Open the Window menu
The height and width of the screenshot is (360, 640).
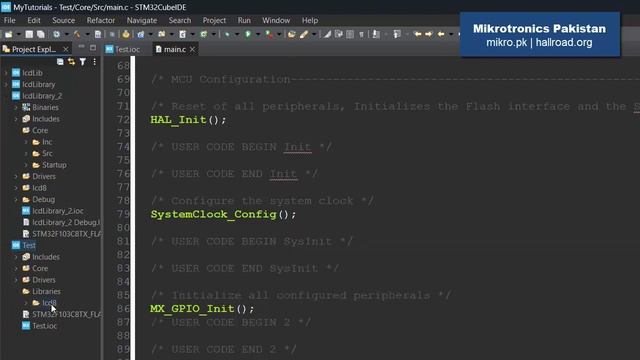point(276,20)
